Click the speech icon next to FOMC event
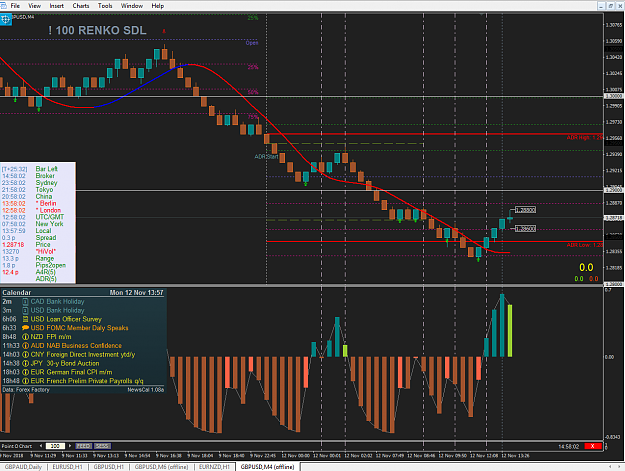This screenshot has width=625, height=471. coord(25,328)
